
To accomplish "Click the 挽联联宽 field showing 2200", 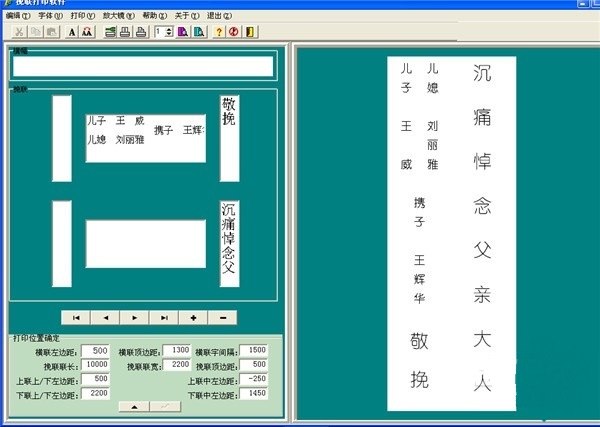I will pyautogui.click(x=177, y=365).
